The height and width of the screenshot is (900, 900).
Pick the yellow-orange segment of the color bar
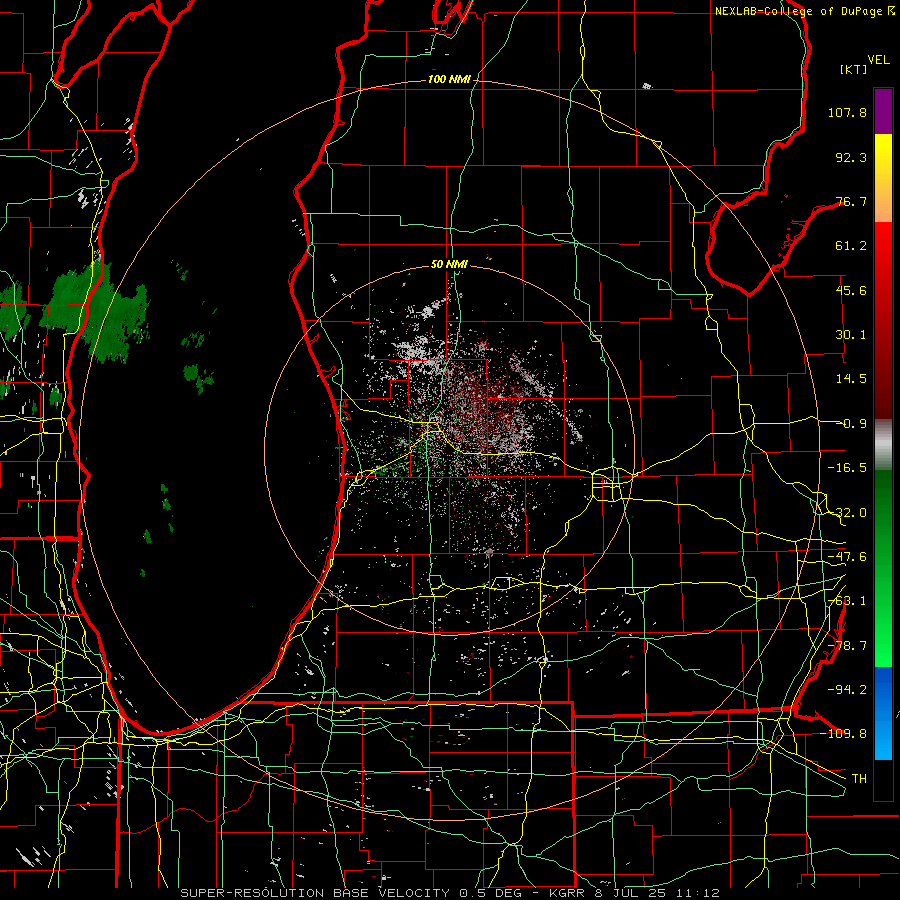[883, 178]
